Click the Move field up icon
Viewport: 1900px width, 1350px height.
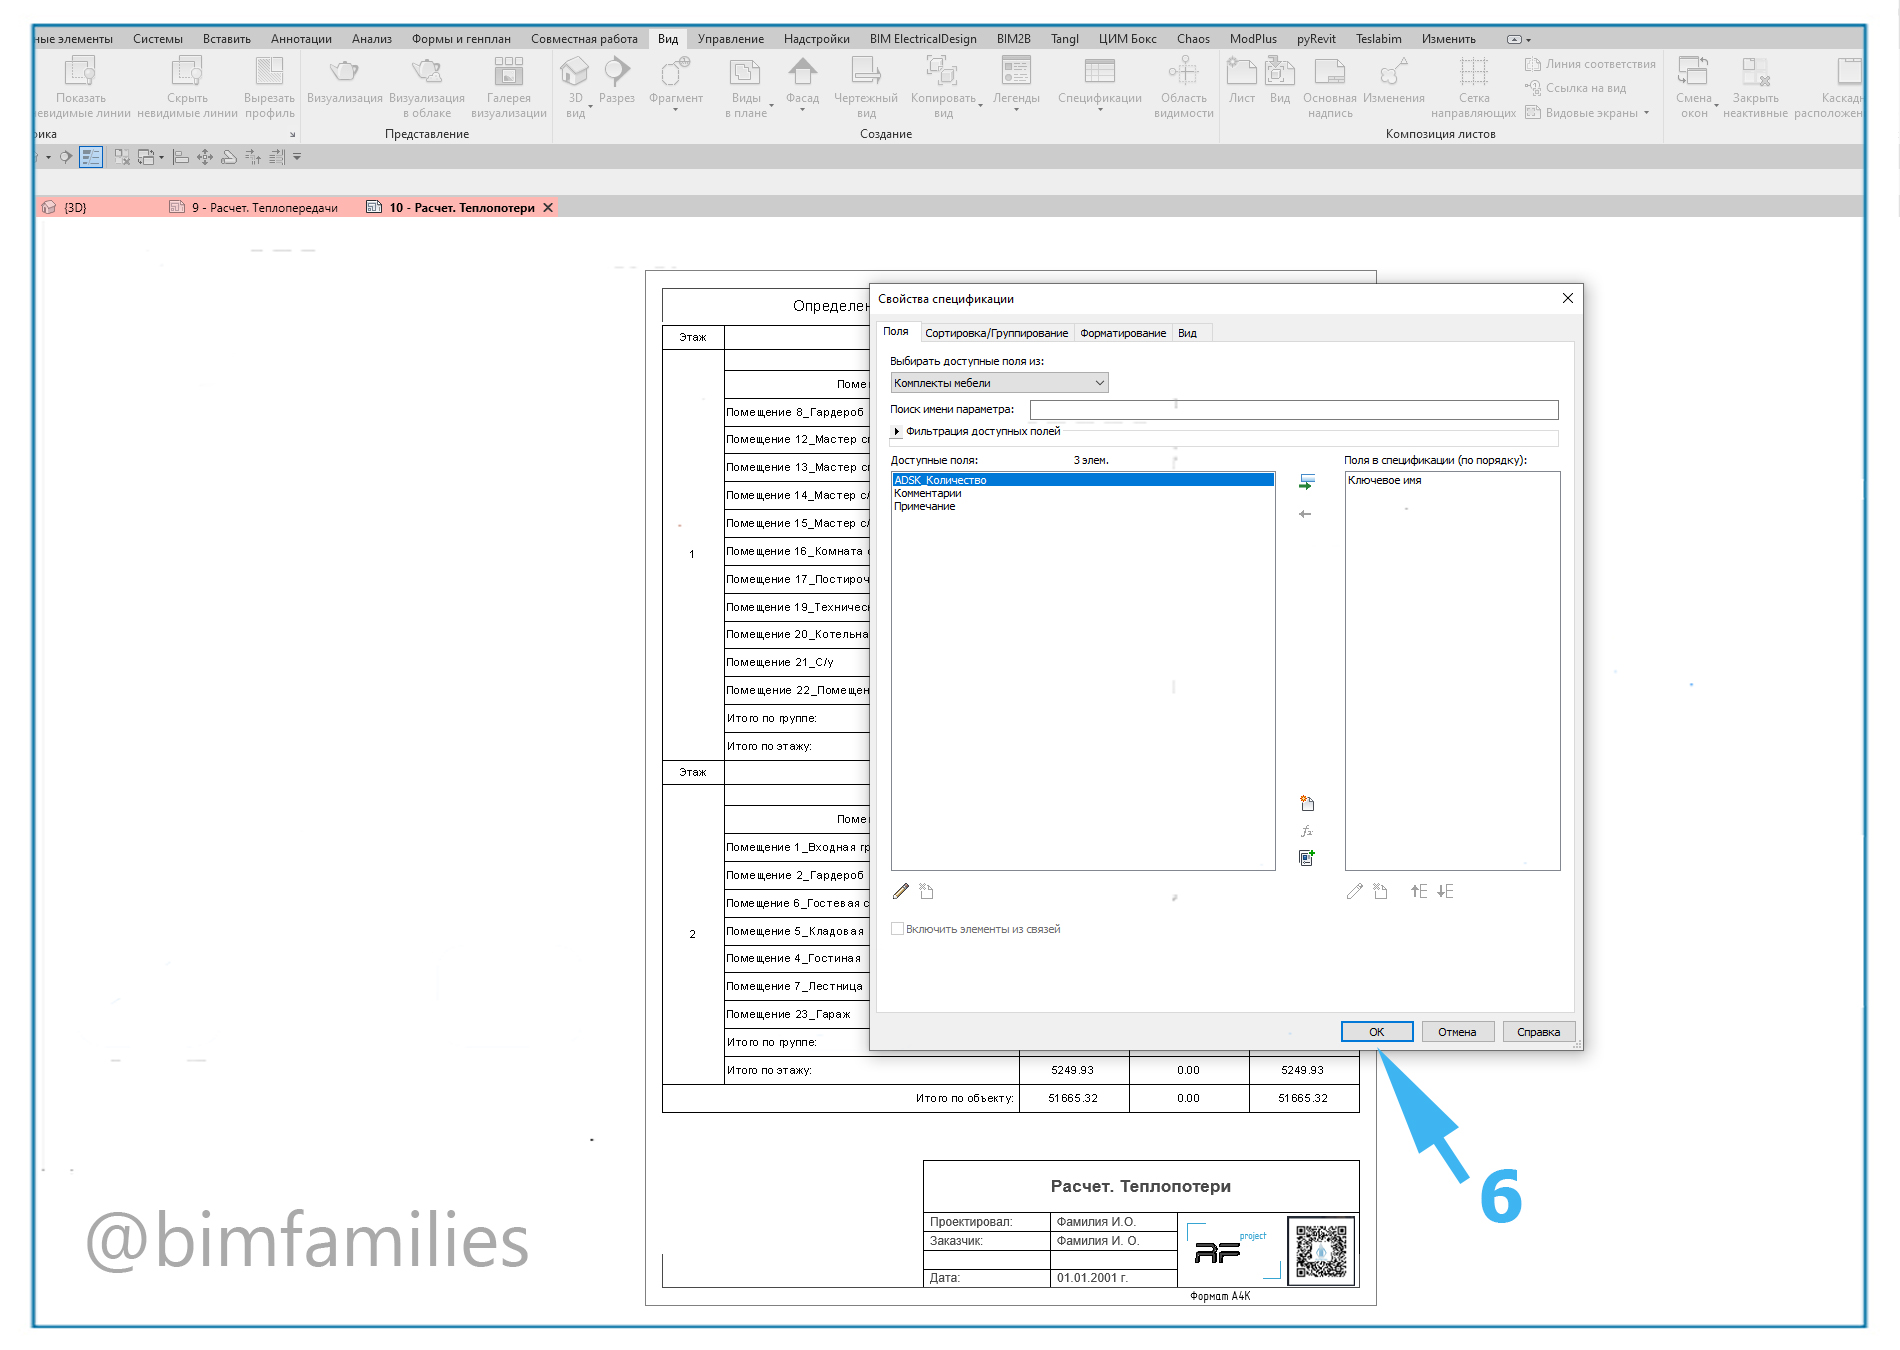click(x=1419, y=891)
